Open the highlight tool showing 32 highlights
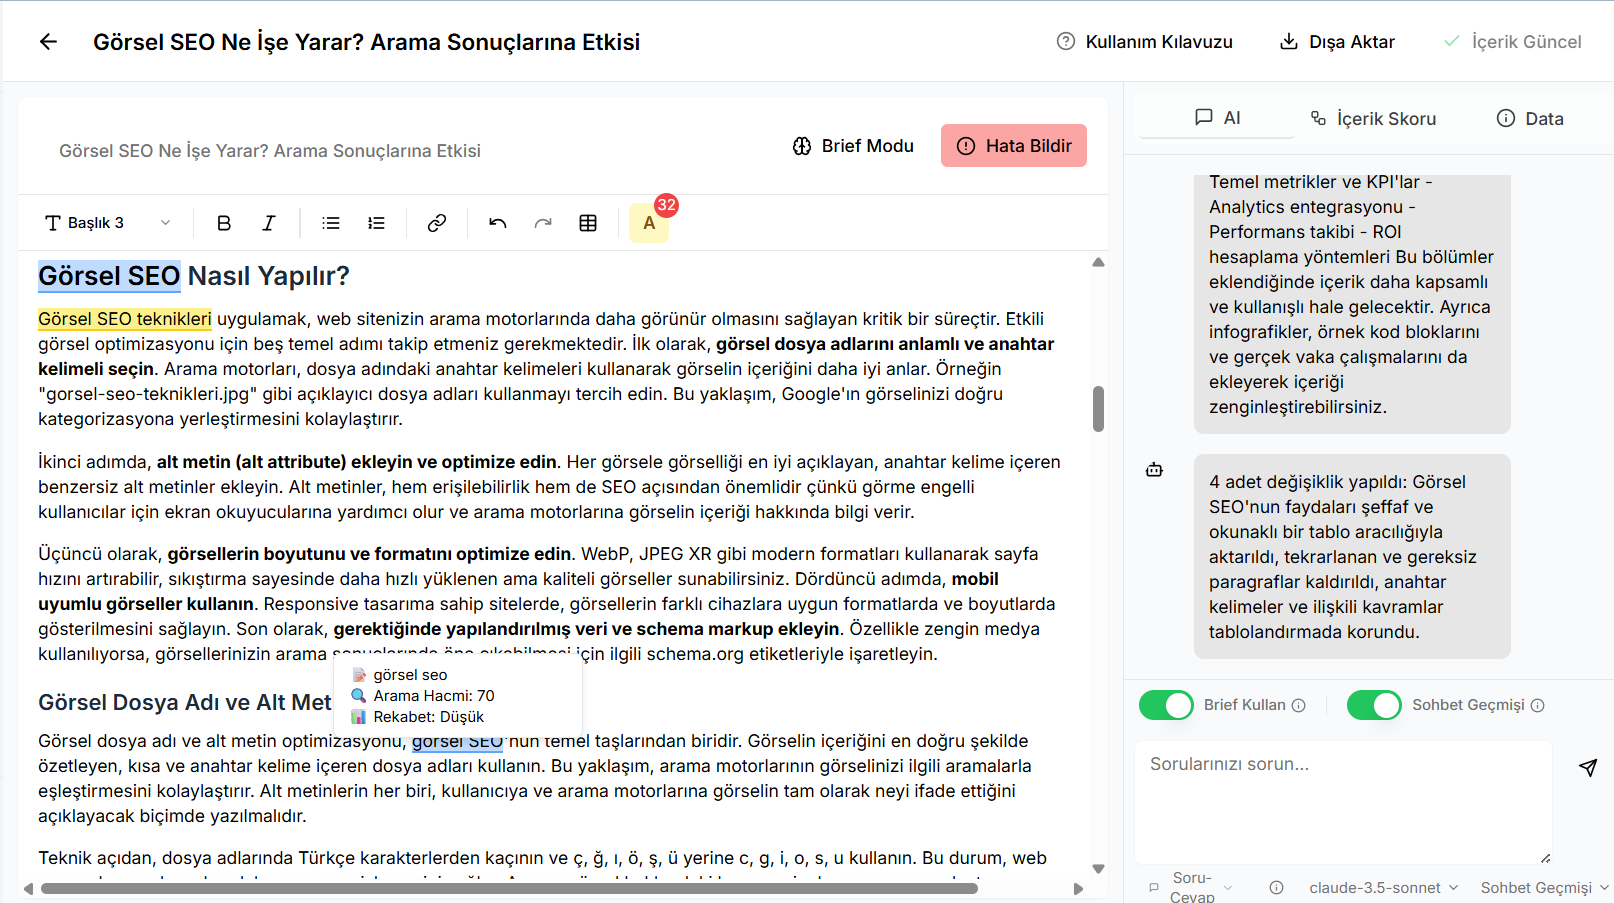 [649, 223]
